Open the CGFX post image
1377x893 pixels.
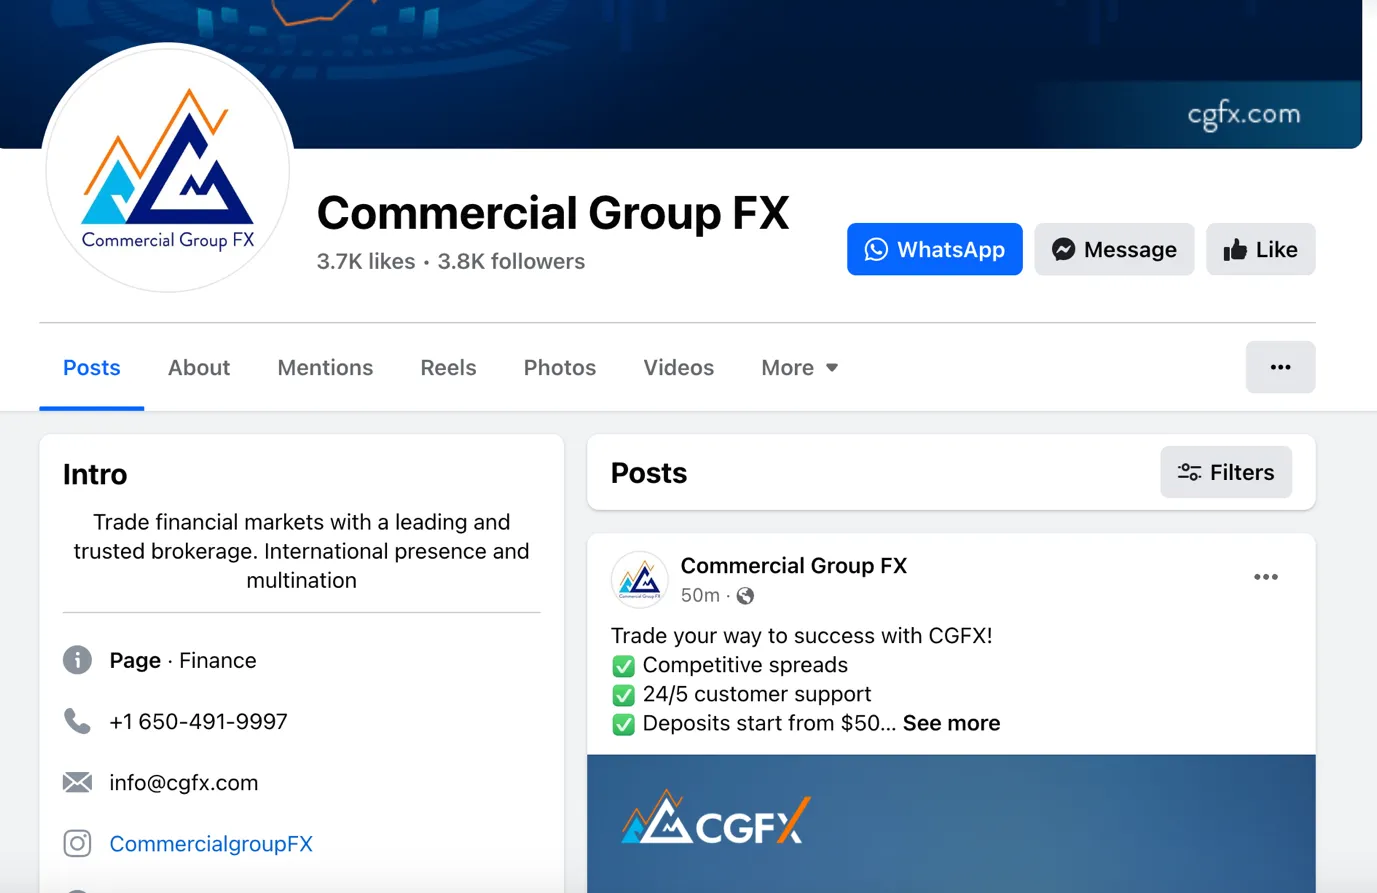[951, 823]
